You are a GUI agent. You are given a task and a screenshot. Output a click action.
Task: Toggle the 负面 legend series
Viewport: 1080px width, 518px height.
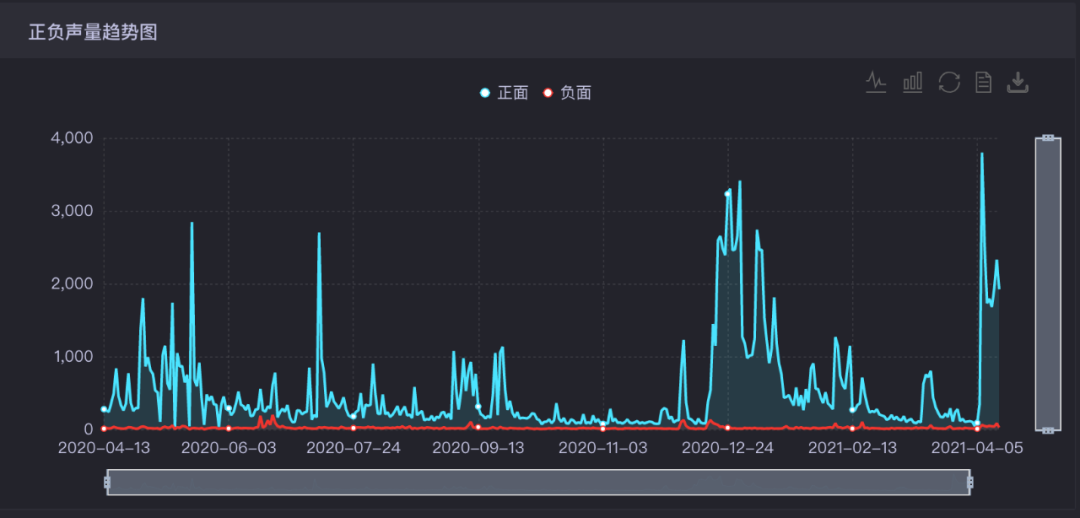pyautogui.click(x=567, y=93)
